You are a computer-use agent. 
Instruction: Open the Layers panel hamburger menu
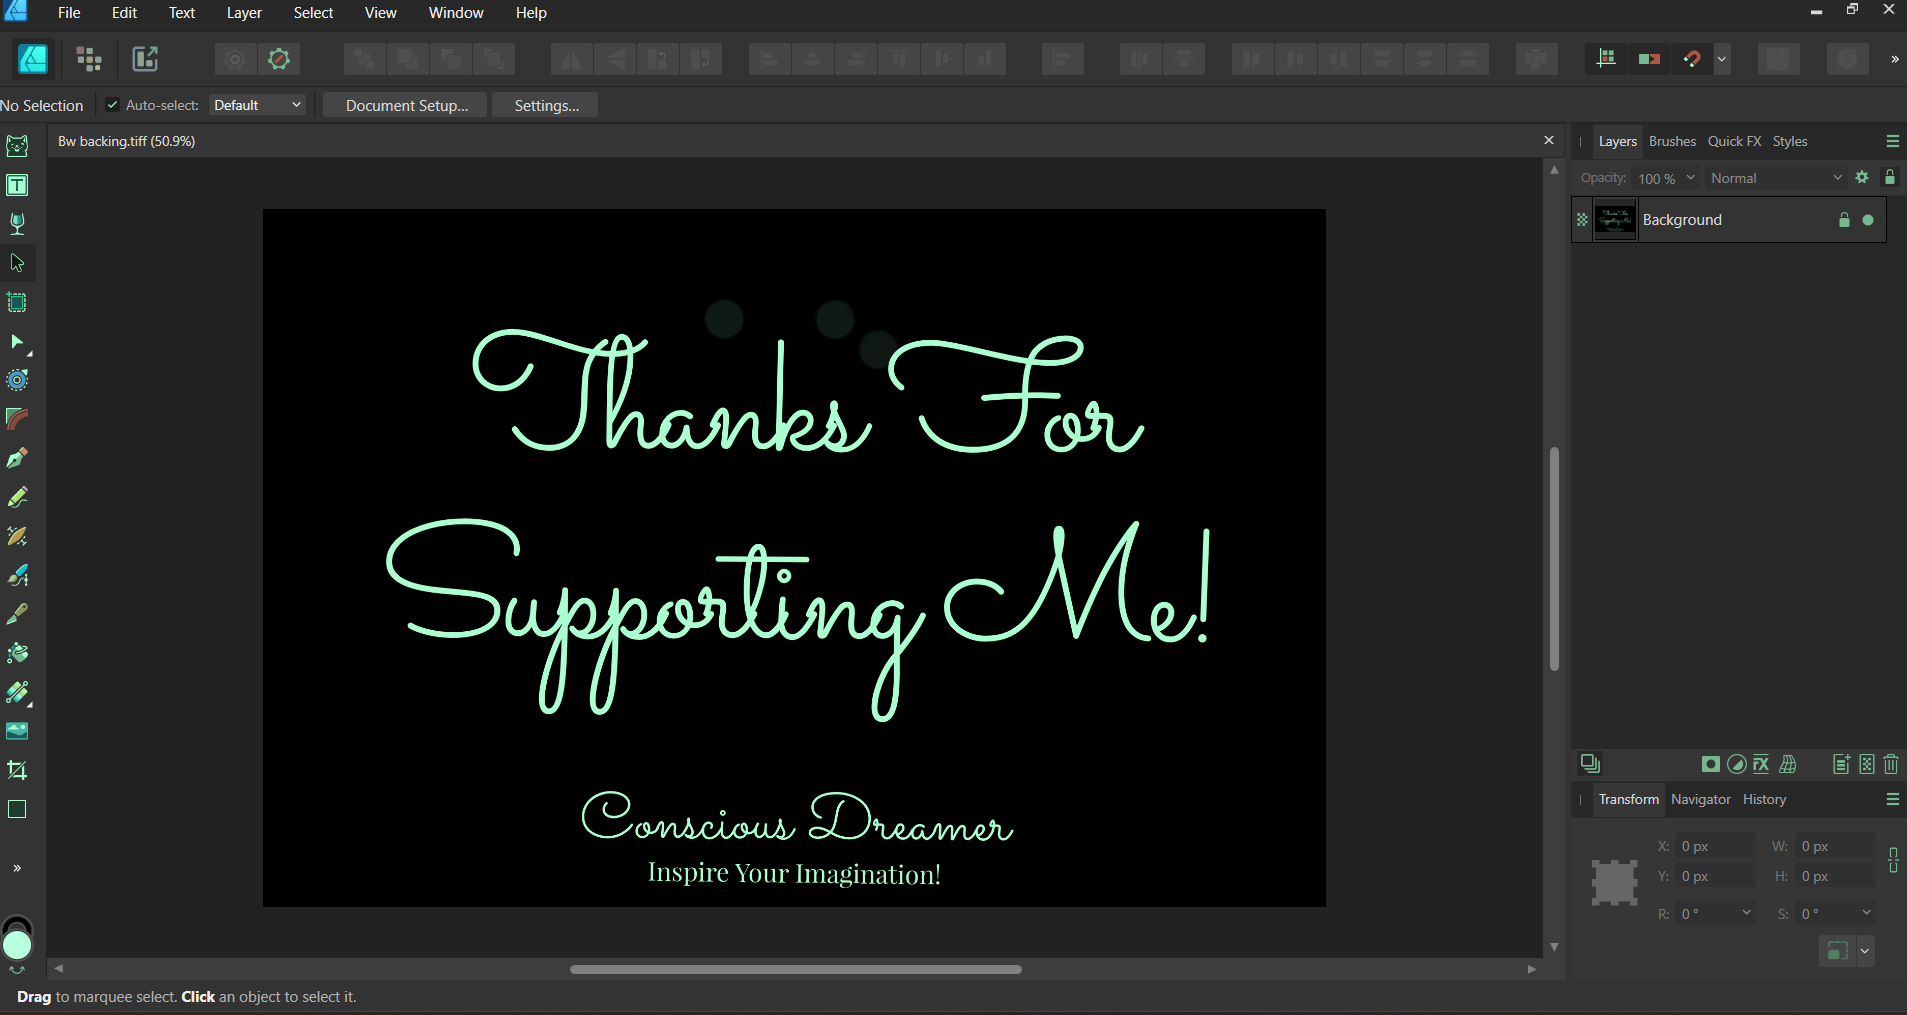pos(1893,141)
